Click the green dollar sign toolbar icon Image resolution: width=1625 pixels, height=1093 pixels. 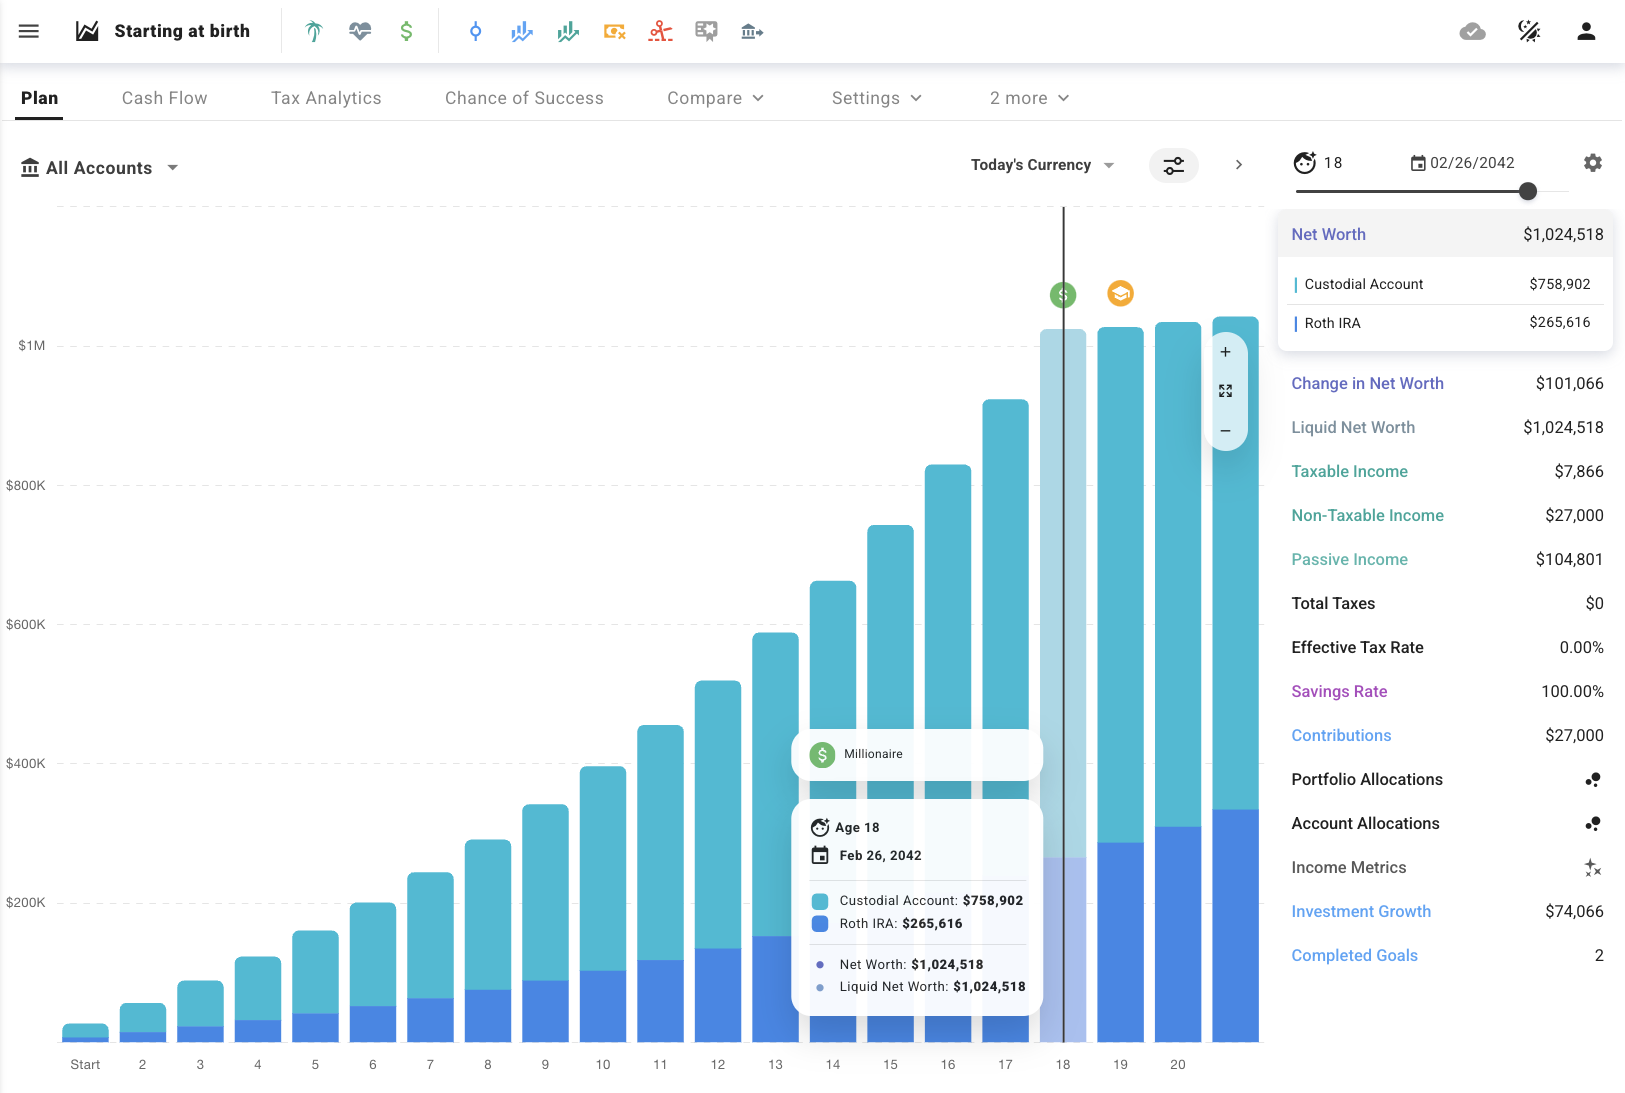[406, 32]
